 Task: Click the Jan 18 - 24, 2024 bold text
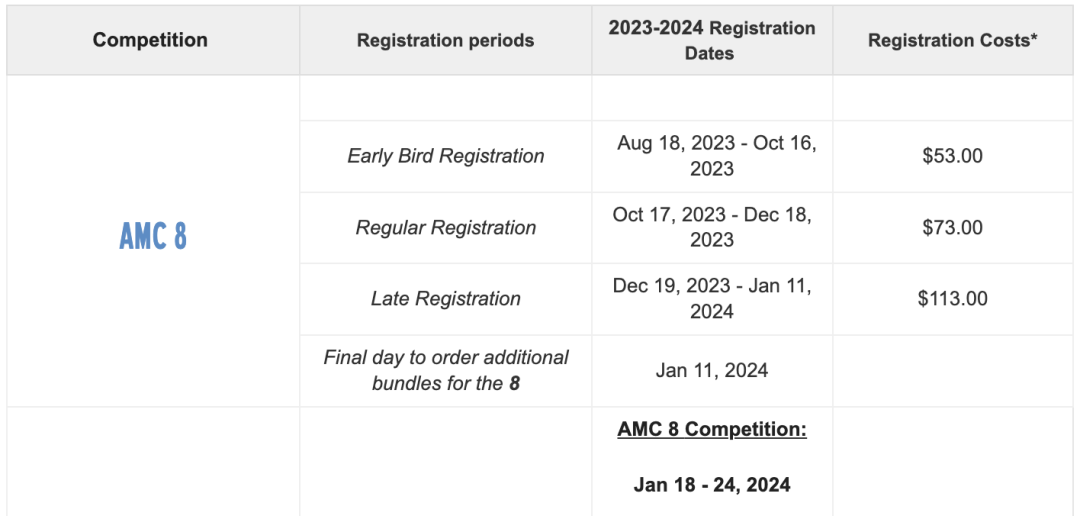[712, 485]
